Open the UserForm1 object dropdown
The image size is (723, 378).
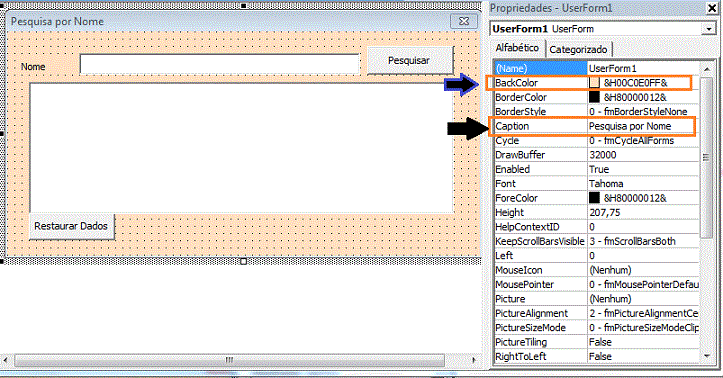tap(708, 29)
